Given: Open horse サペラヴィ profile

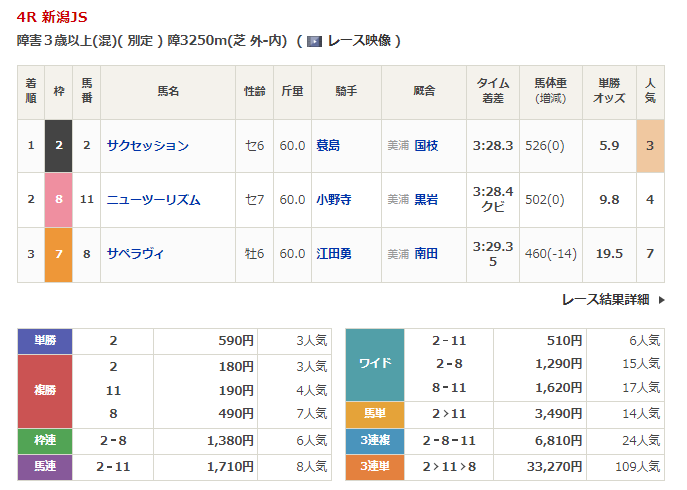Looking at the screenshot, I should point(135,254).
